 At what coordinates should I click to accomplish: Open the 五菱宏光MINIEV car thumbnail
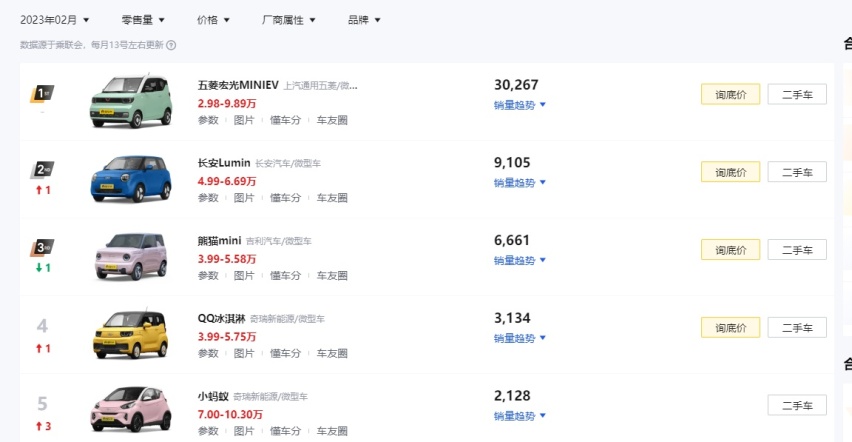[131, 101]
